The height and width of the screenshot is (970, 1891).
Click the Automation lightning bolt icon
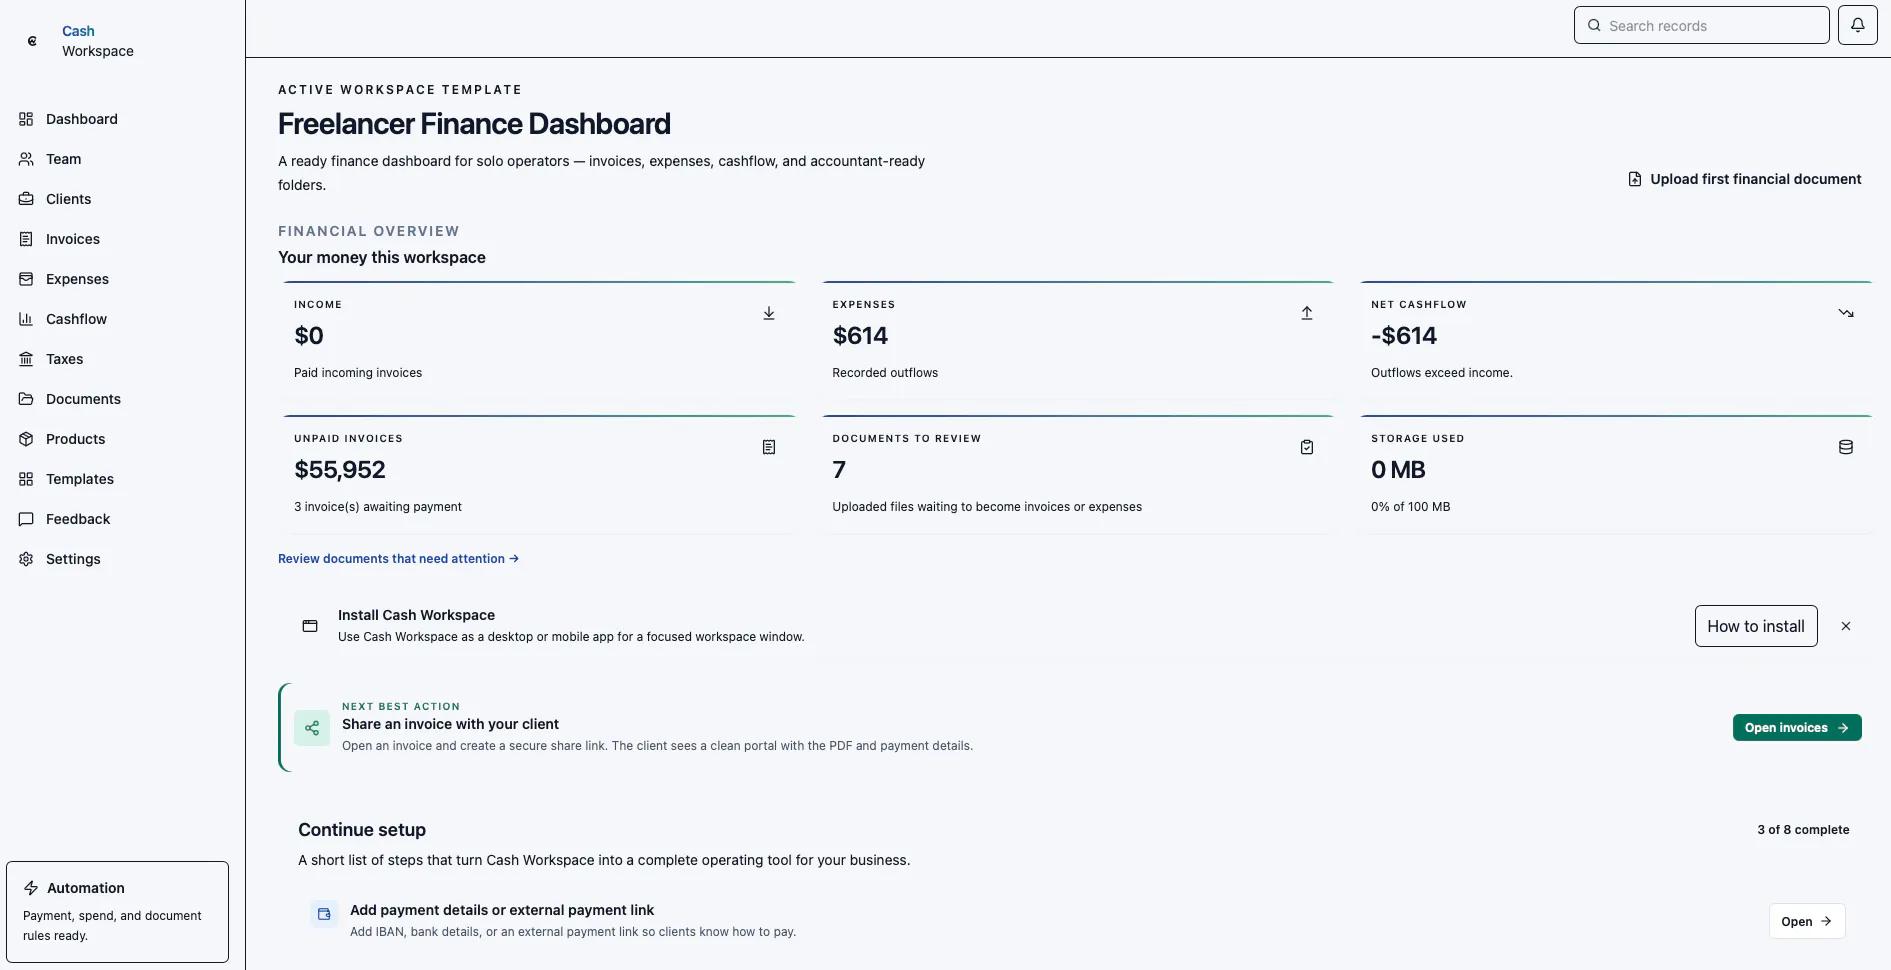[x=31, y=888]
